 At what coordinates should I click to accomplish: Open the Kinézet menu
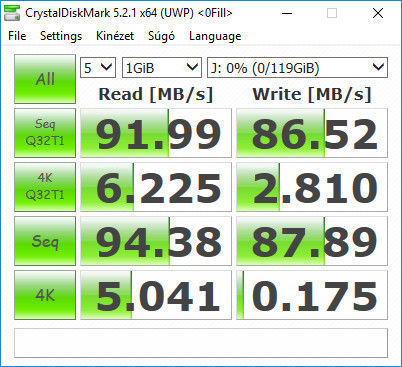tap(115, 36)
